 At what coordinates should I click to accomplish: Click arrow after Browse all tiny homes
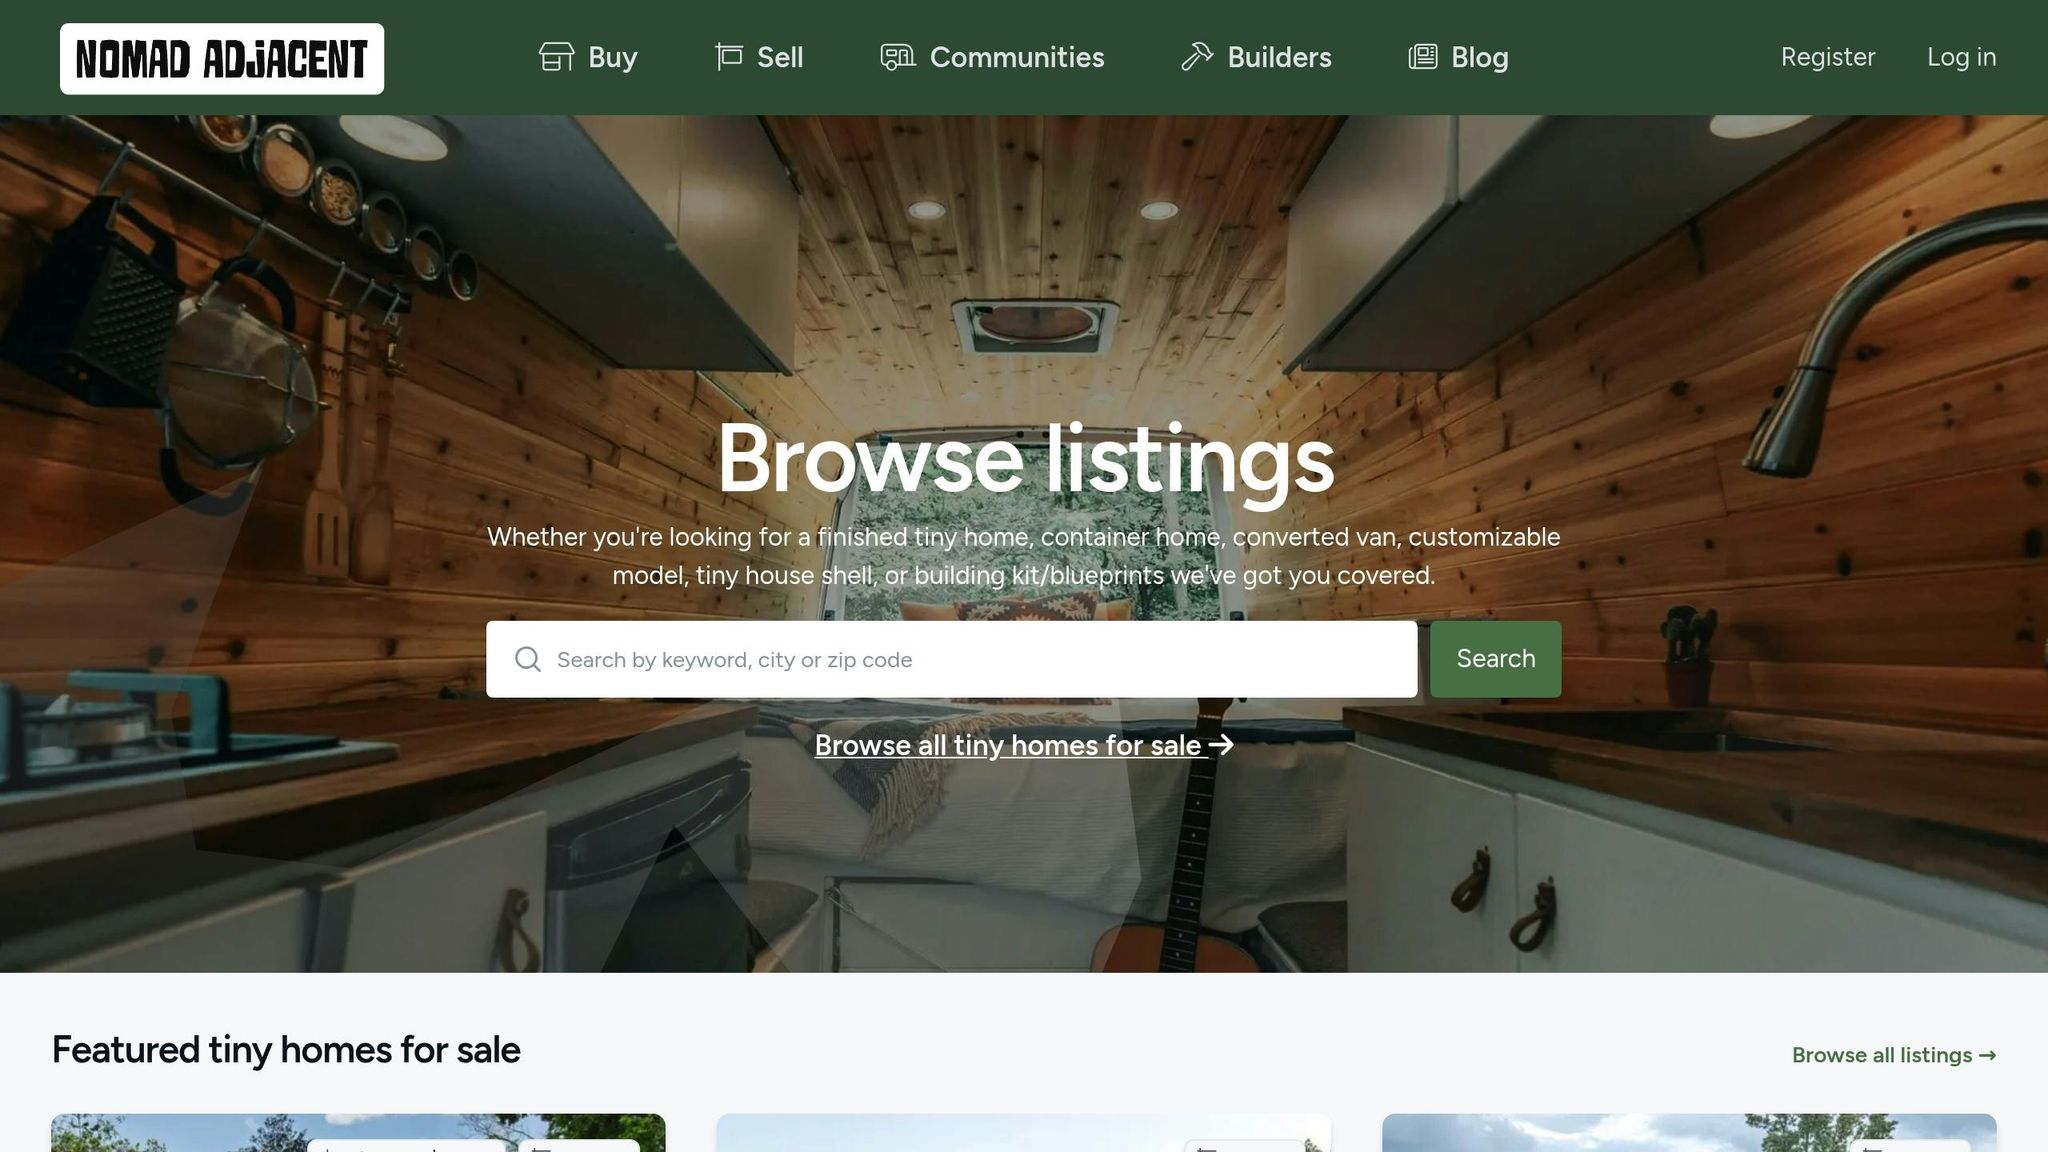(x=1221, y=745)
